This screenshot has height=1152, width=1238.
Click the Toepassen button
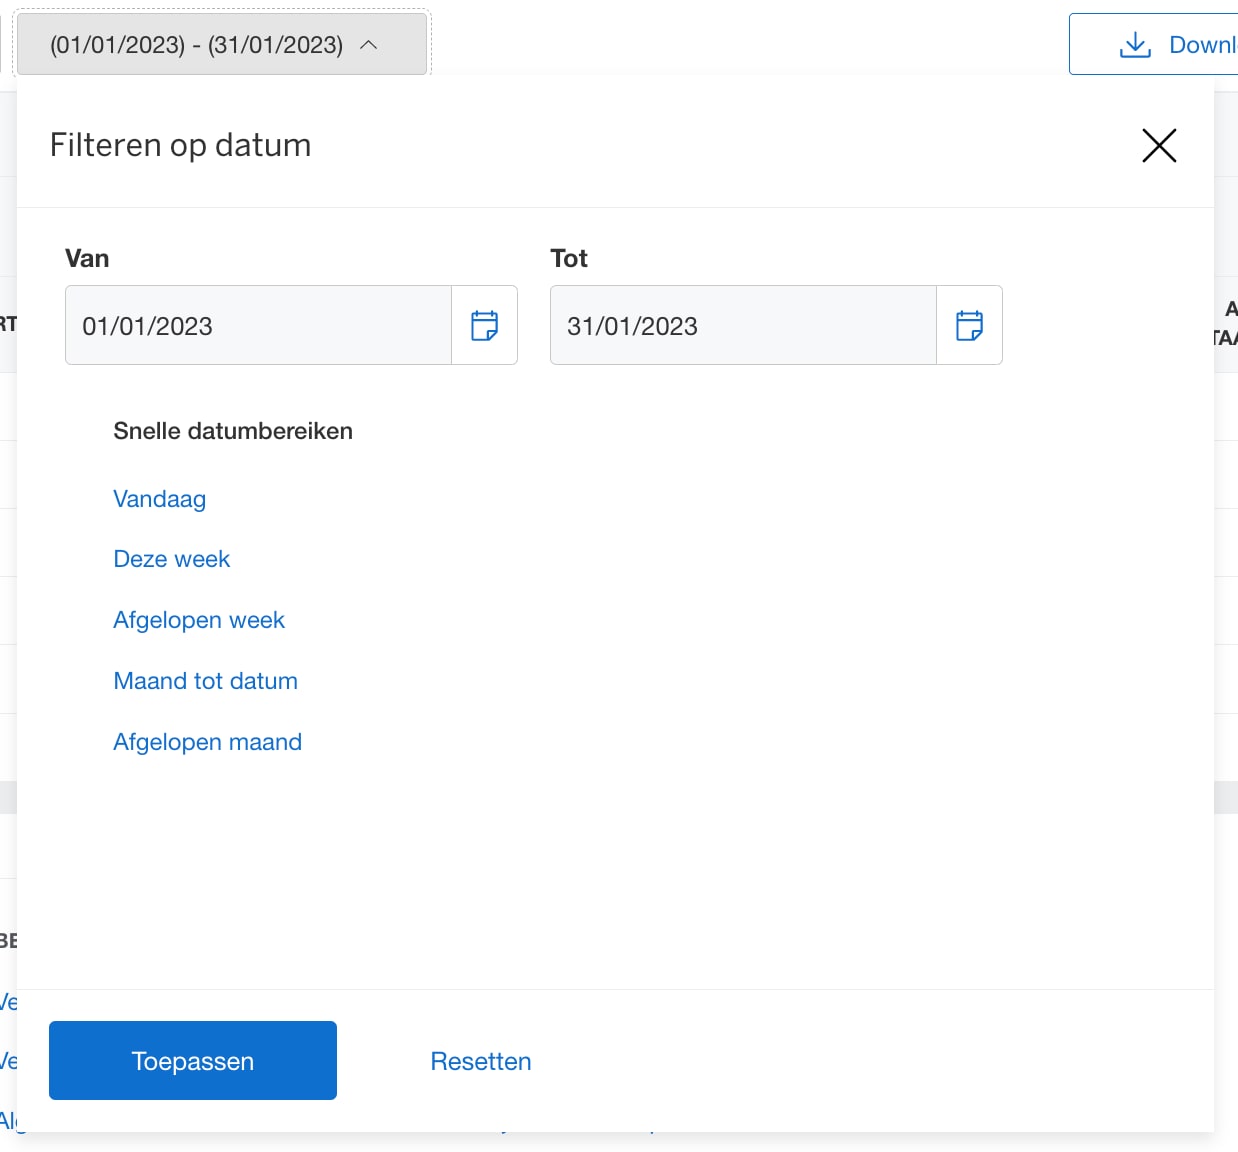(192, 1060)
